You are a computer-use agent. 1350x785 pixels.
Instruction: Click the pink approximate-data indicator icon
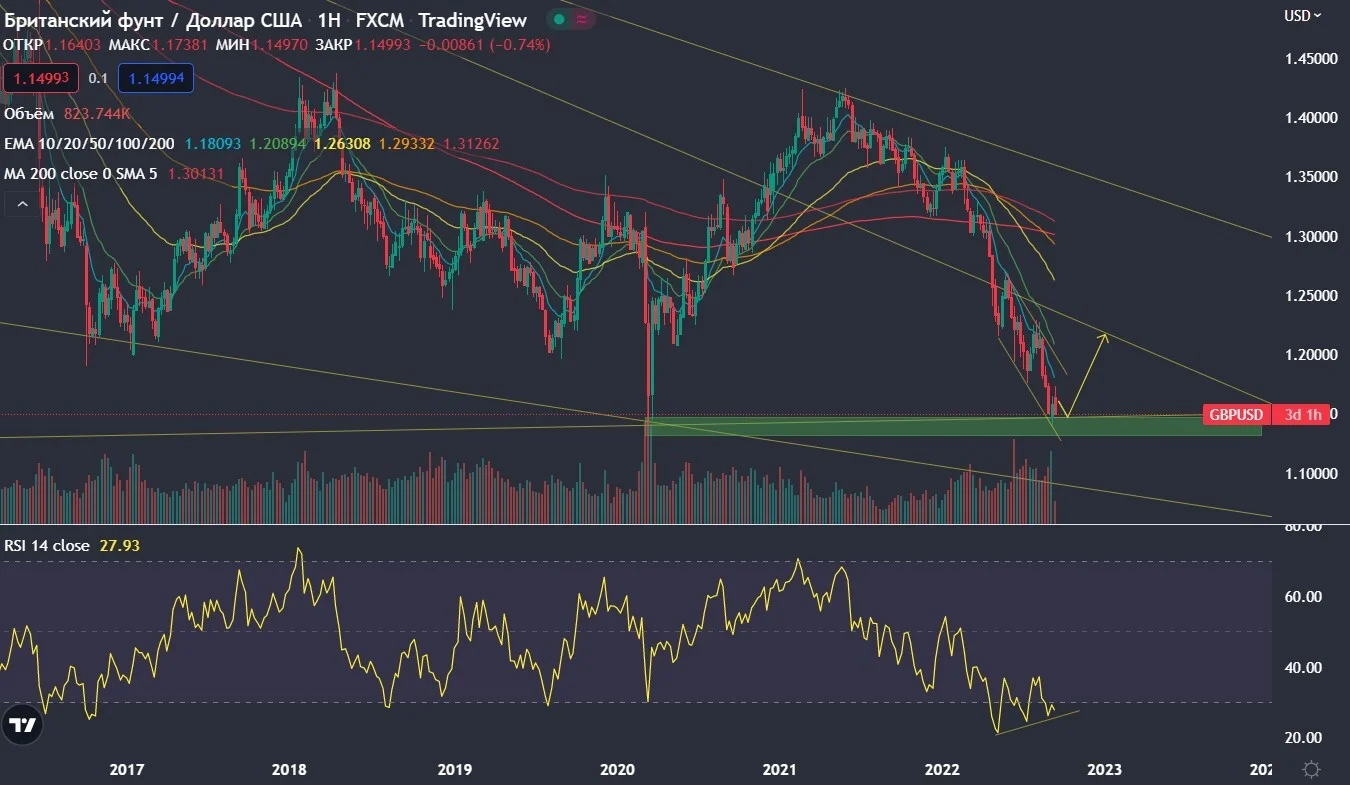click(x=581, y=20)
